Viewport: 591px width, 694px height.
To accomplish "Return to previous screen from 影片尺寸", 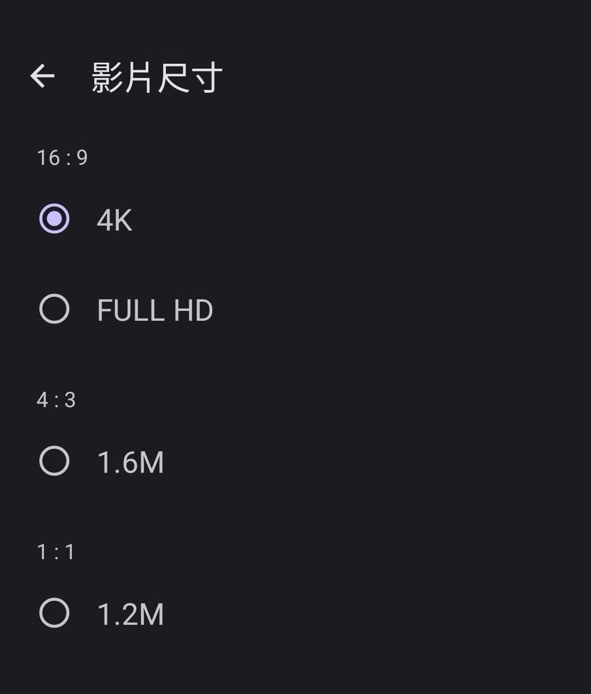I will click(42, 76).
